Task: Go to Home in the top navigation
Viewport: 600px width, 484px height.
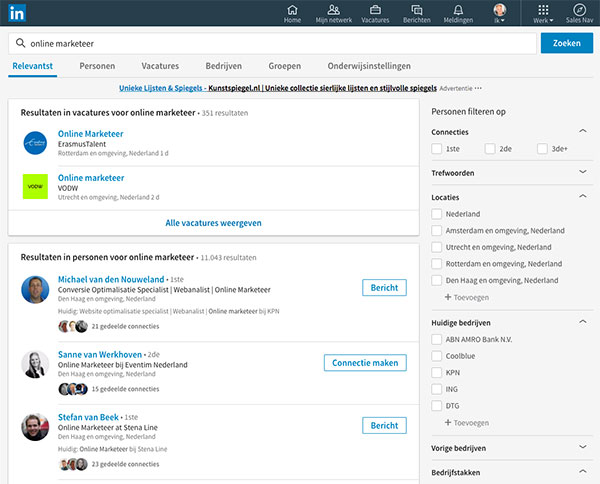Action: (x=292, y=14)
